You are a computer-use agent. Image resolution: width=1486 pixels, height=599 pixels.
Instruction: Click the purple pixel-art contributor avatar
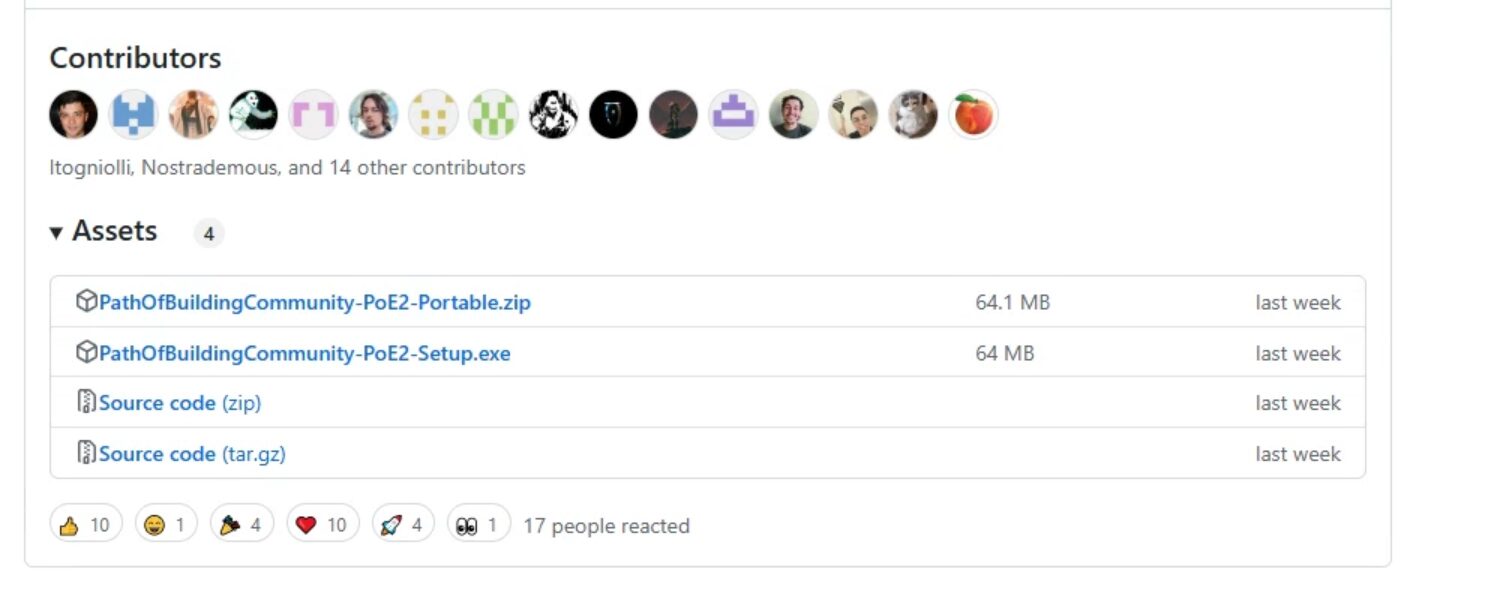[733, 115]
